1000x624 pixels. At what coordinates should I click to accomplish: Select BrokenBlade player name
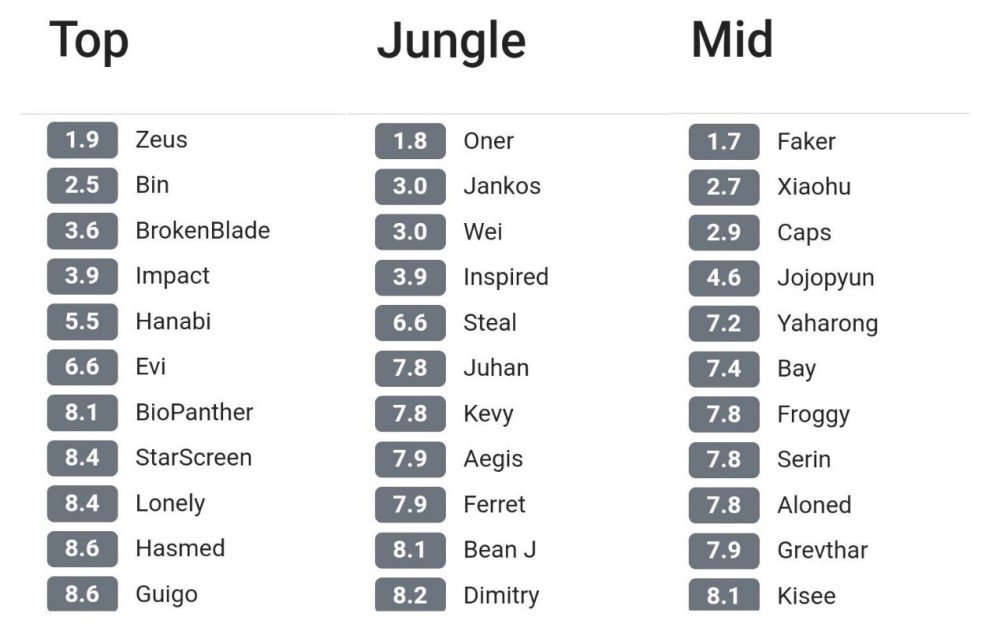pos(202,231)
